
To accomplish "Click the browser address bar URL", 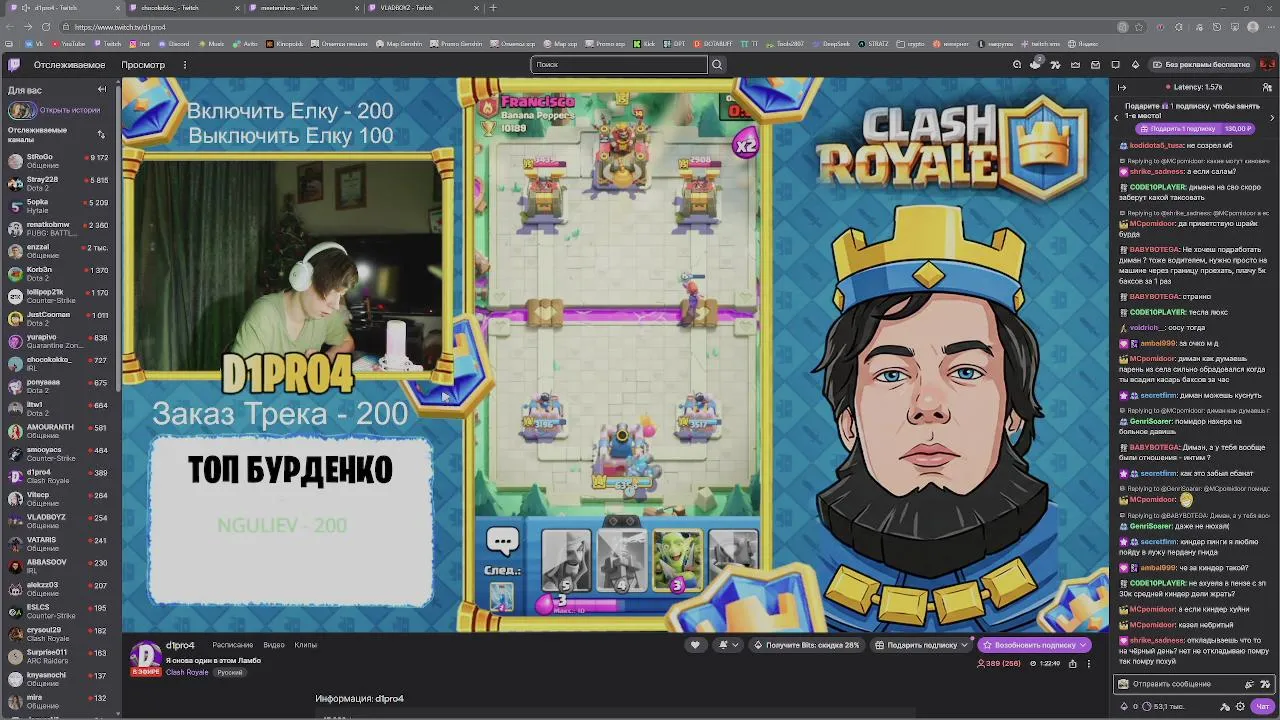I will (x=120, y=27).
